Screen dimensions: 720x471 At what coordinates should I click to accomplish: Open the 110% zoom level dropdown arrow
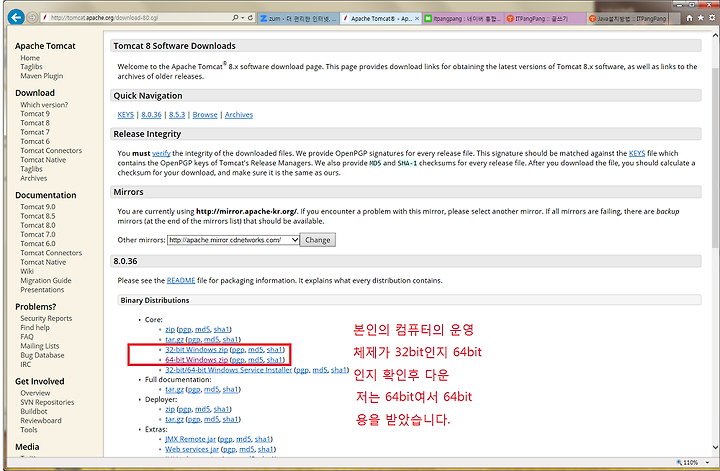707,462
